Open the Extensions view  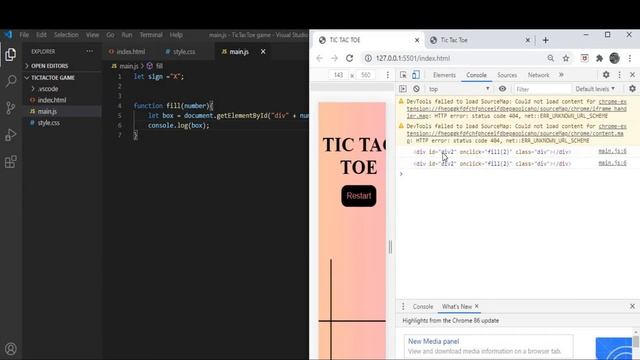click(x=11, y=162)
